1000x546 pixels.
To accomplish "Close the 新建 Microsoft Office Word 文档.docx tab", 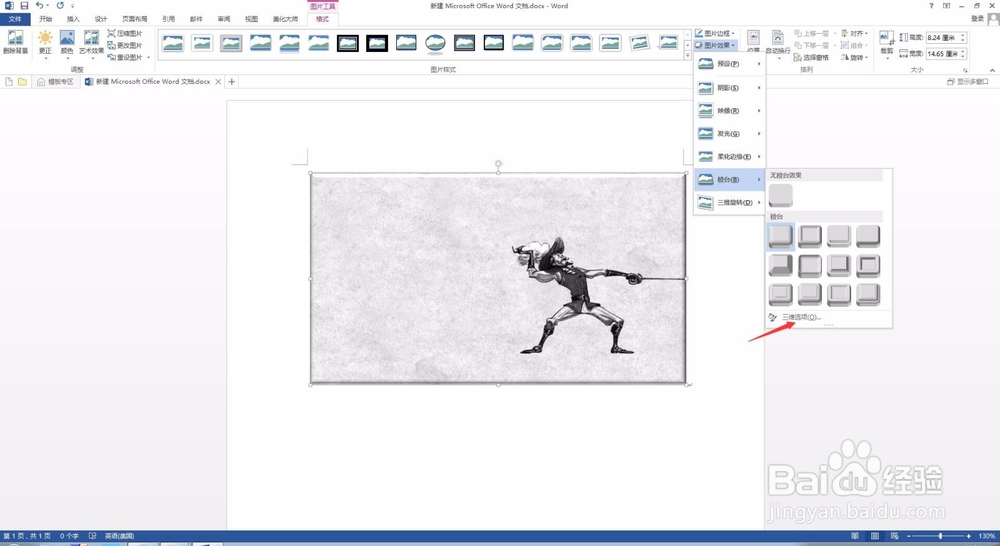I will (218, 82).
